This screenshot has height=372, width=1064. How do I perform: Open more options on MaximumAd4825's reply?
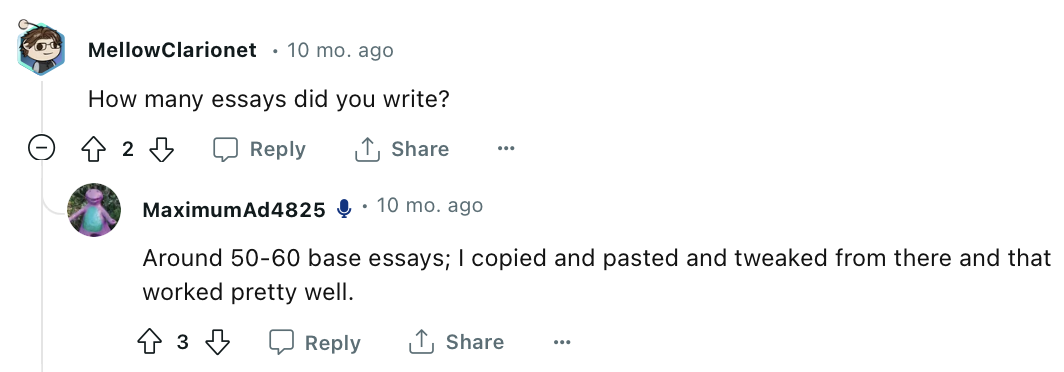[562, 342]
